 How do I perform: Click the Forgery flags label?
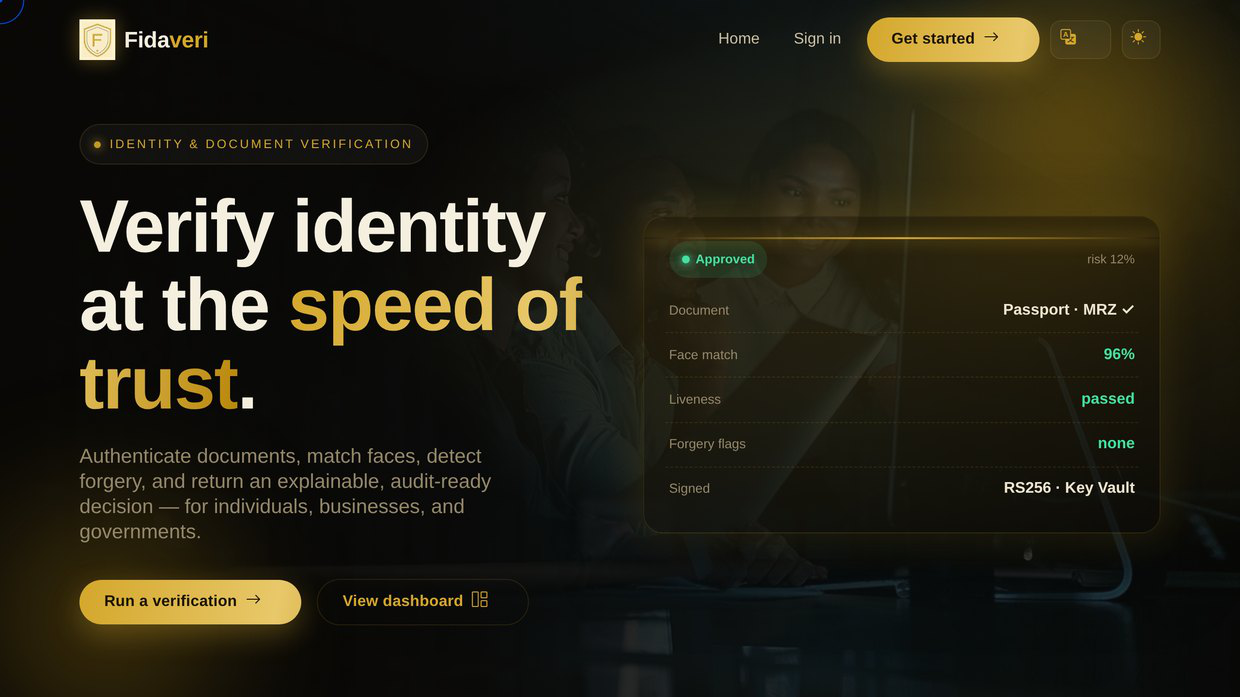pos(707,444)
